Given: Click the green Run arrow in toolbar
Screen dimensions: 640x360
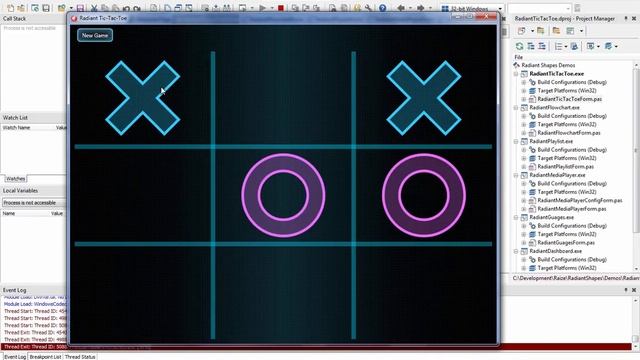Looking at the screenshot, I should [262, 8].
